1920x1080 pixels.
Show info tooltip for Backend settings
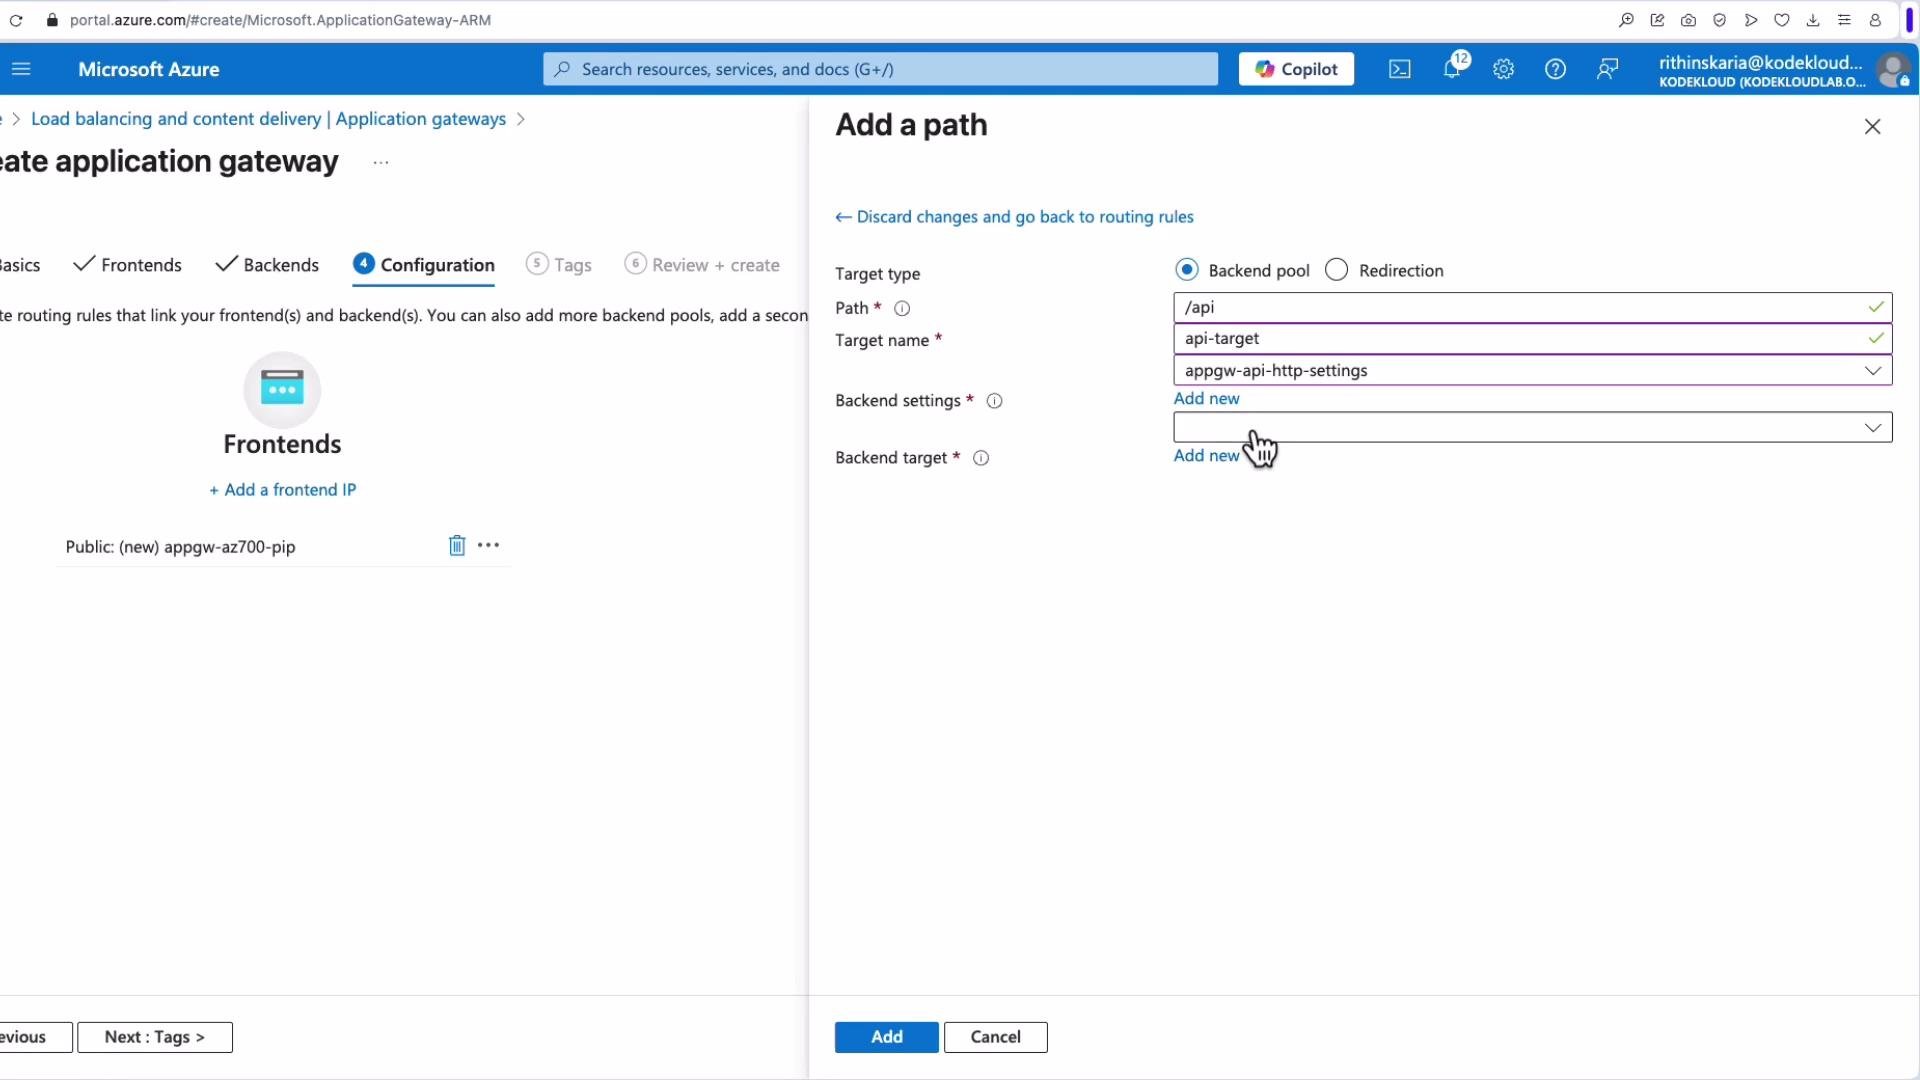[x=995, y=401]
